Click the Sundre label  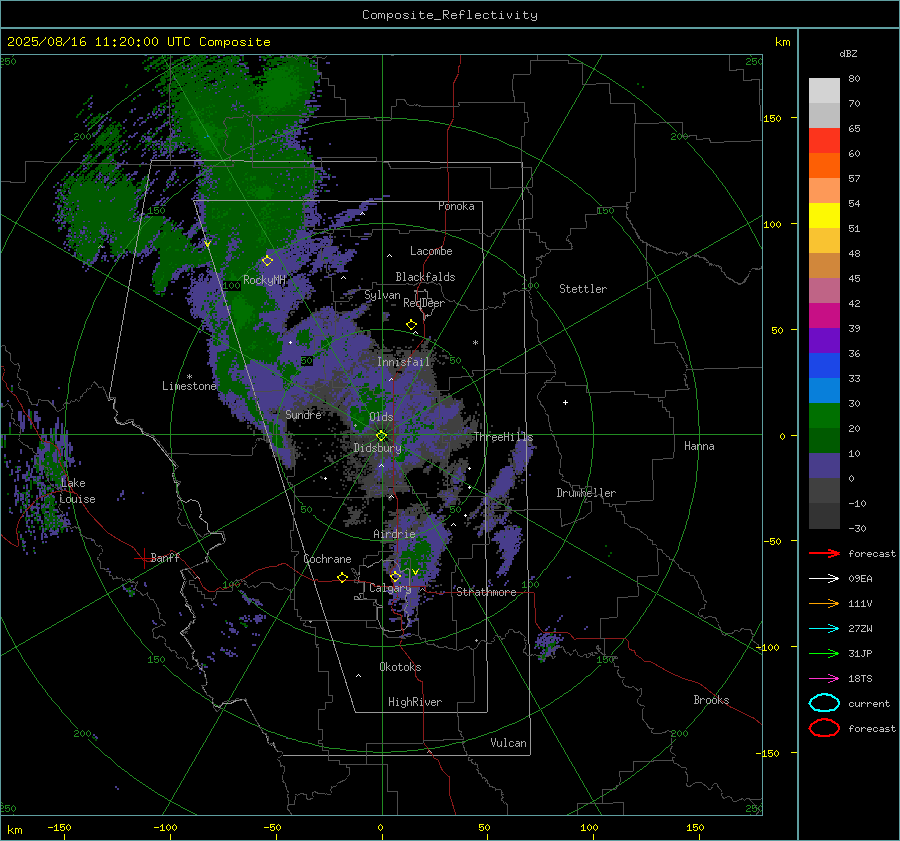tap(303, 414)
